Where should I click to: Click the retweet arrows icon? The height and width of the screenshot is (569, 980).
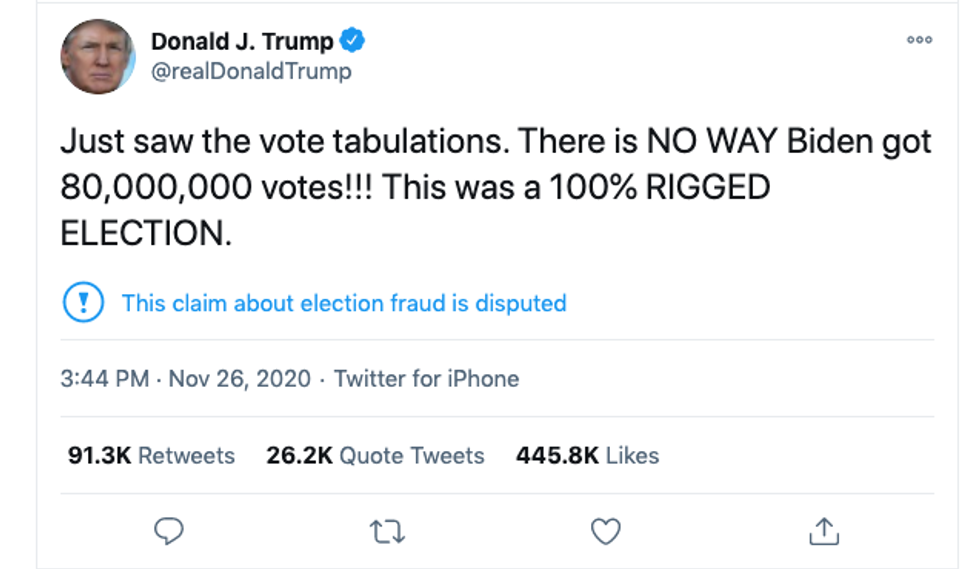pos(387,531)
